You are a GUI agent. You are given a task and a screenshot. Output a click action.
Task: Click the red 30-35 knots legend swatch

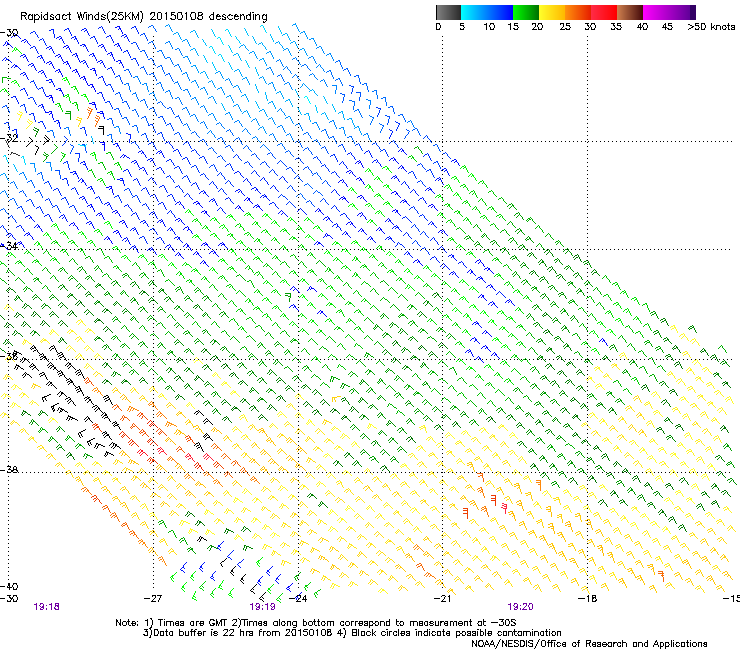604,12
